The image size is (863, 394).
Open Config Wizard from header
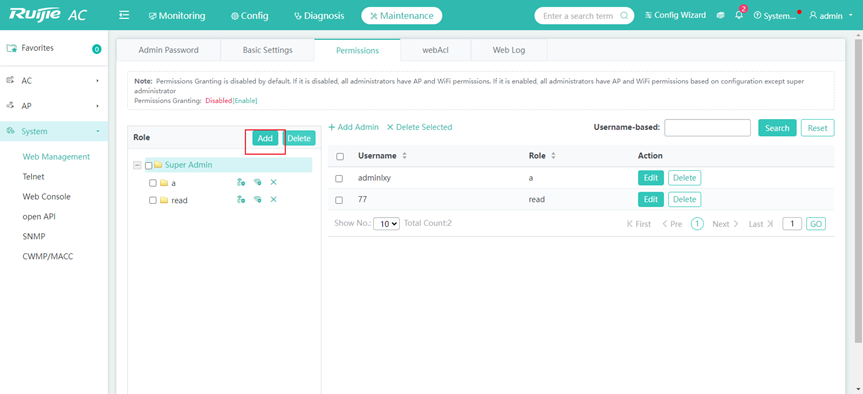(x=675, y=15)
